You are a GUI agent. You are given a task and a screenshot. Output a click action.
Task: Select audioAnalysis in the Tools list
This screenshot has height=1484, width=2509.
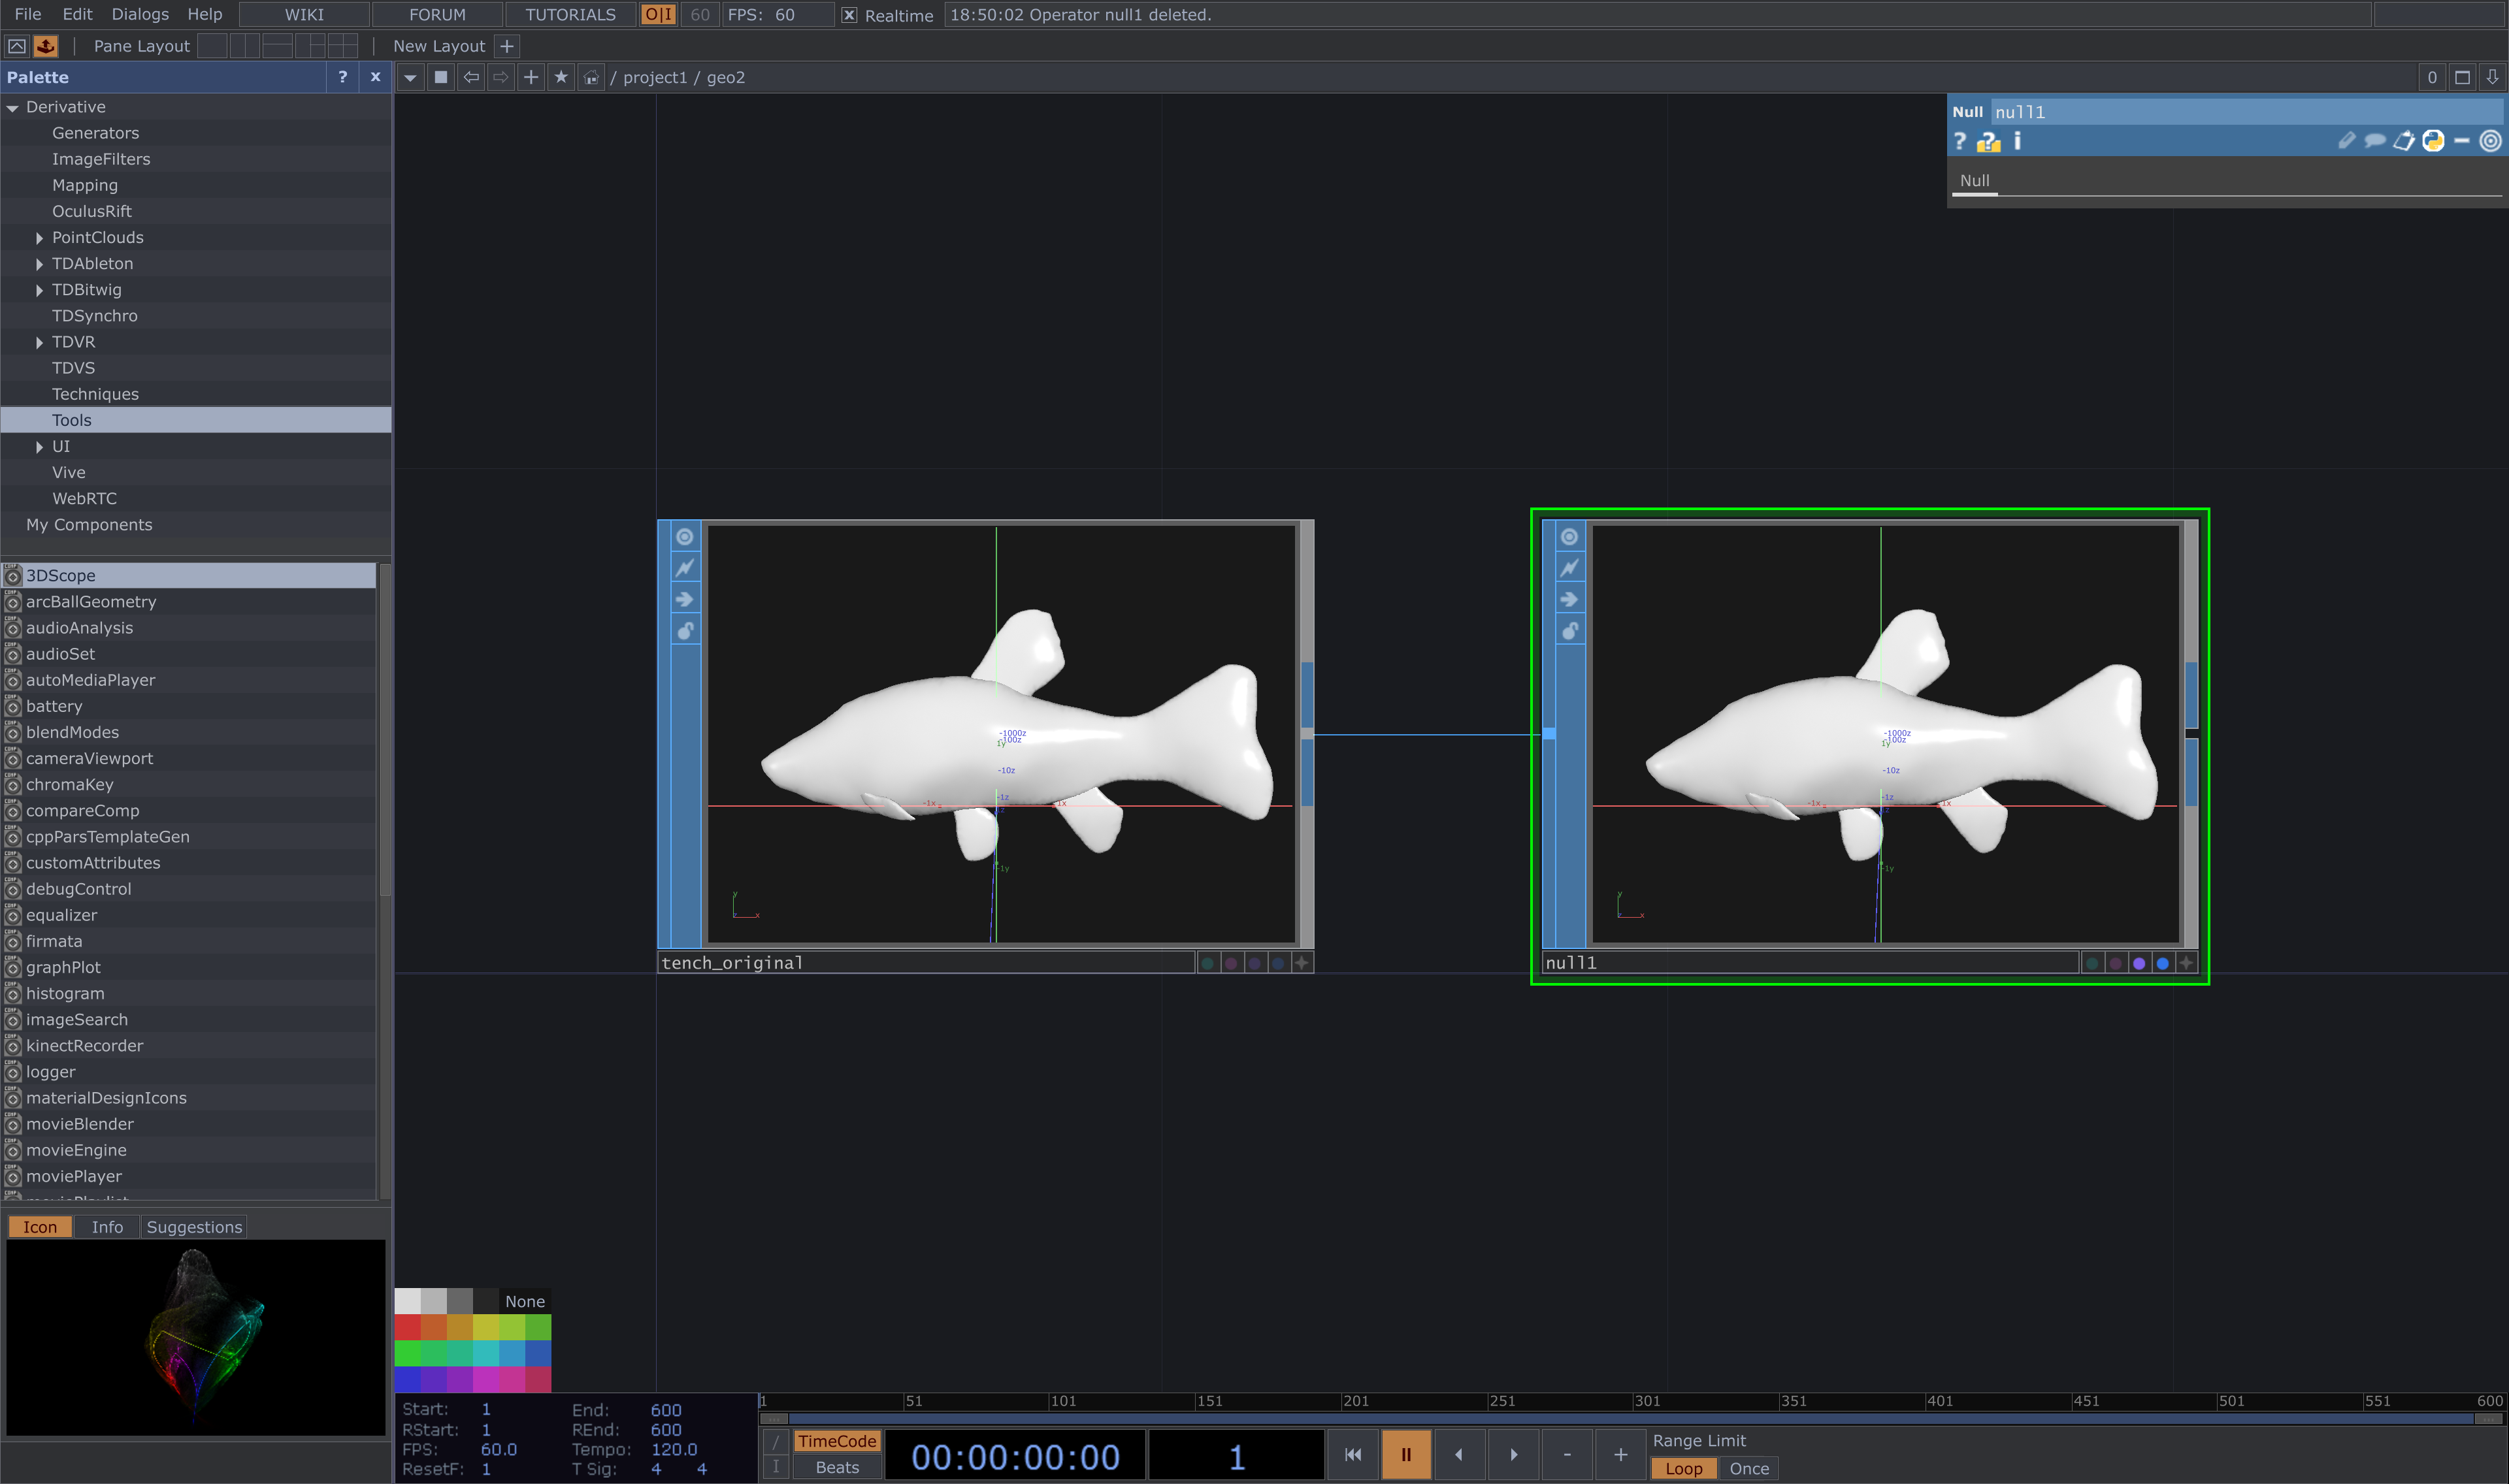coord(79,628)
